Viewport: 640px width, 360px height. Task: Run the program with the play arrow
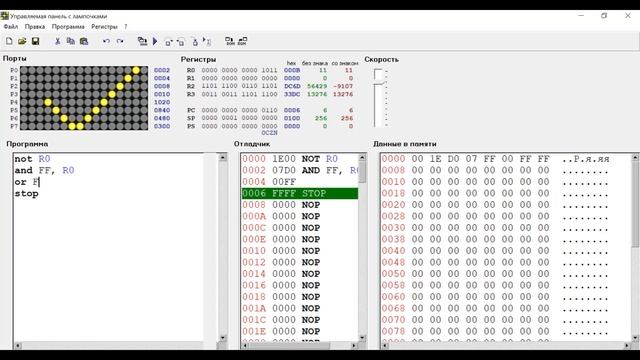click(x=155, y=41)
